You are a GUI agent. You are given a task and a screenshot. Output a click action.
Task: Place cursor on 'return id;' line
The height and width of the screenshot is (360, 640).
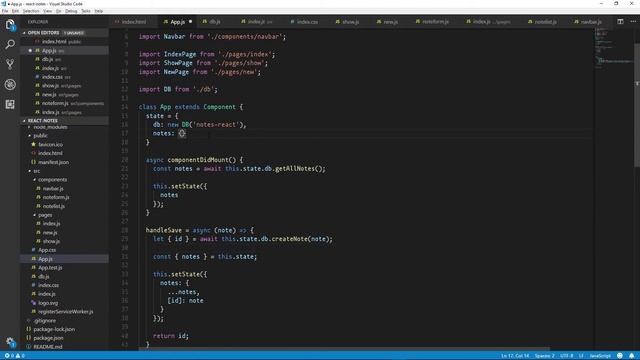click(171, 336)
